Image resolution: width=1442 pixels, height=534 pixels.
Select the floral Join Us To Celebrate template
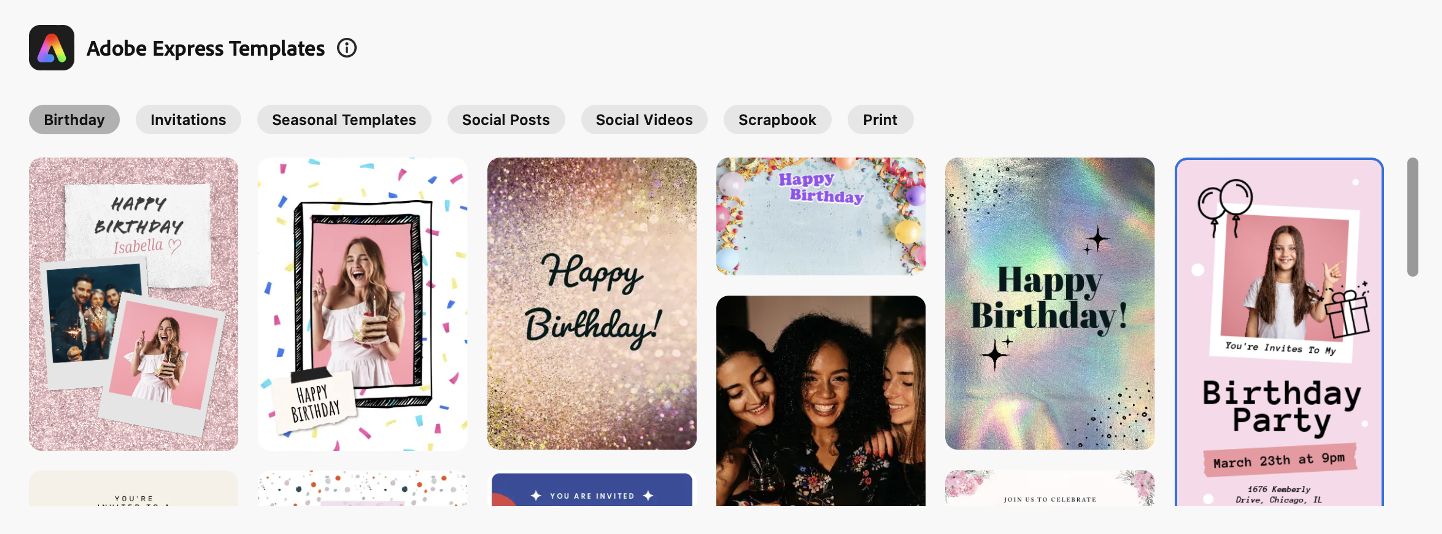click(1050, 488)
